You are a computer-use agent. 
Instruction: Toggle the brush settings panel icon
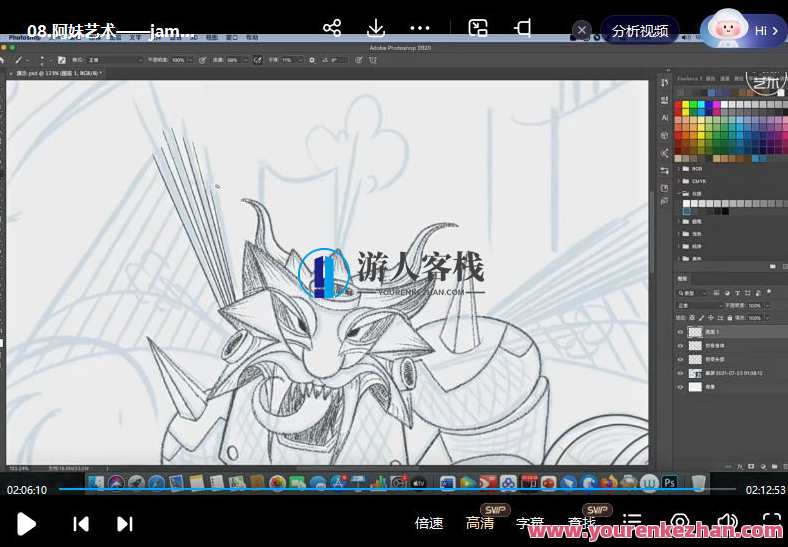[61, 60]
